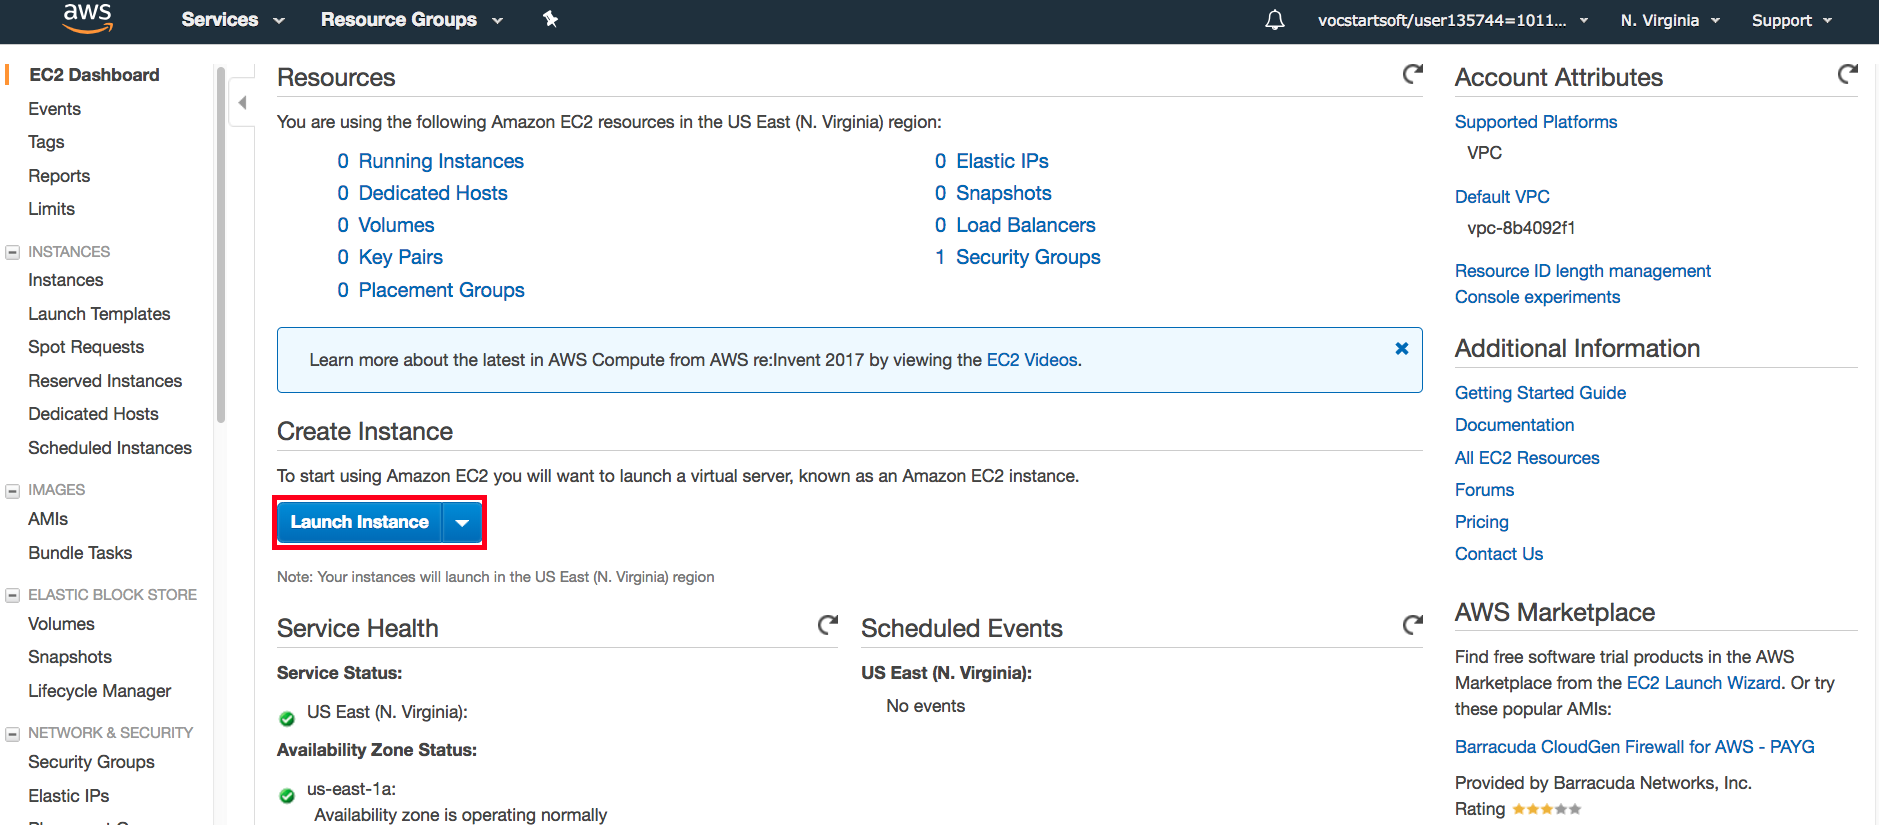Open the EC2 Launch Wizard link

(1703, 683)
